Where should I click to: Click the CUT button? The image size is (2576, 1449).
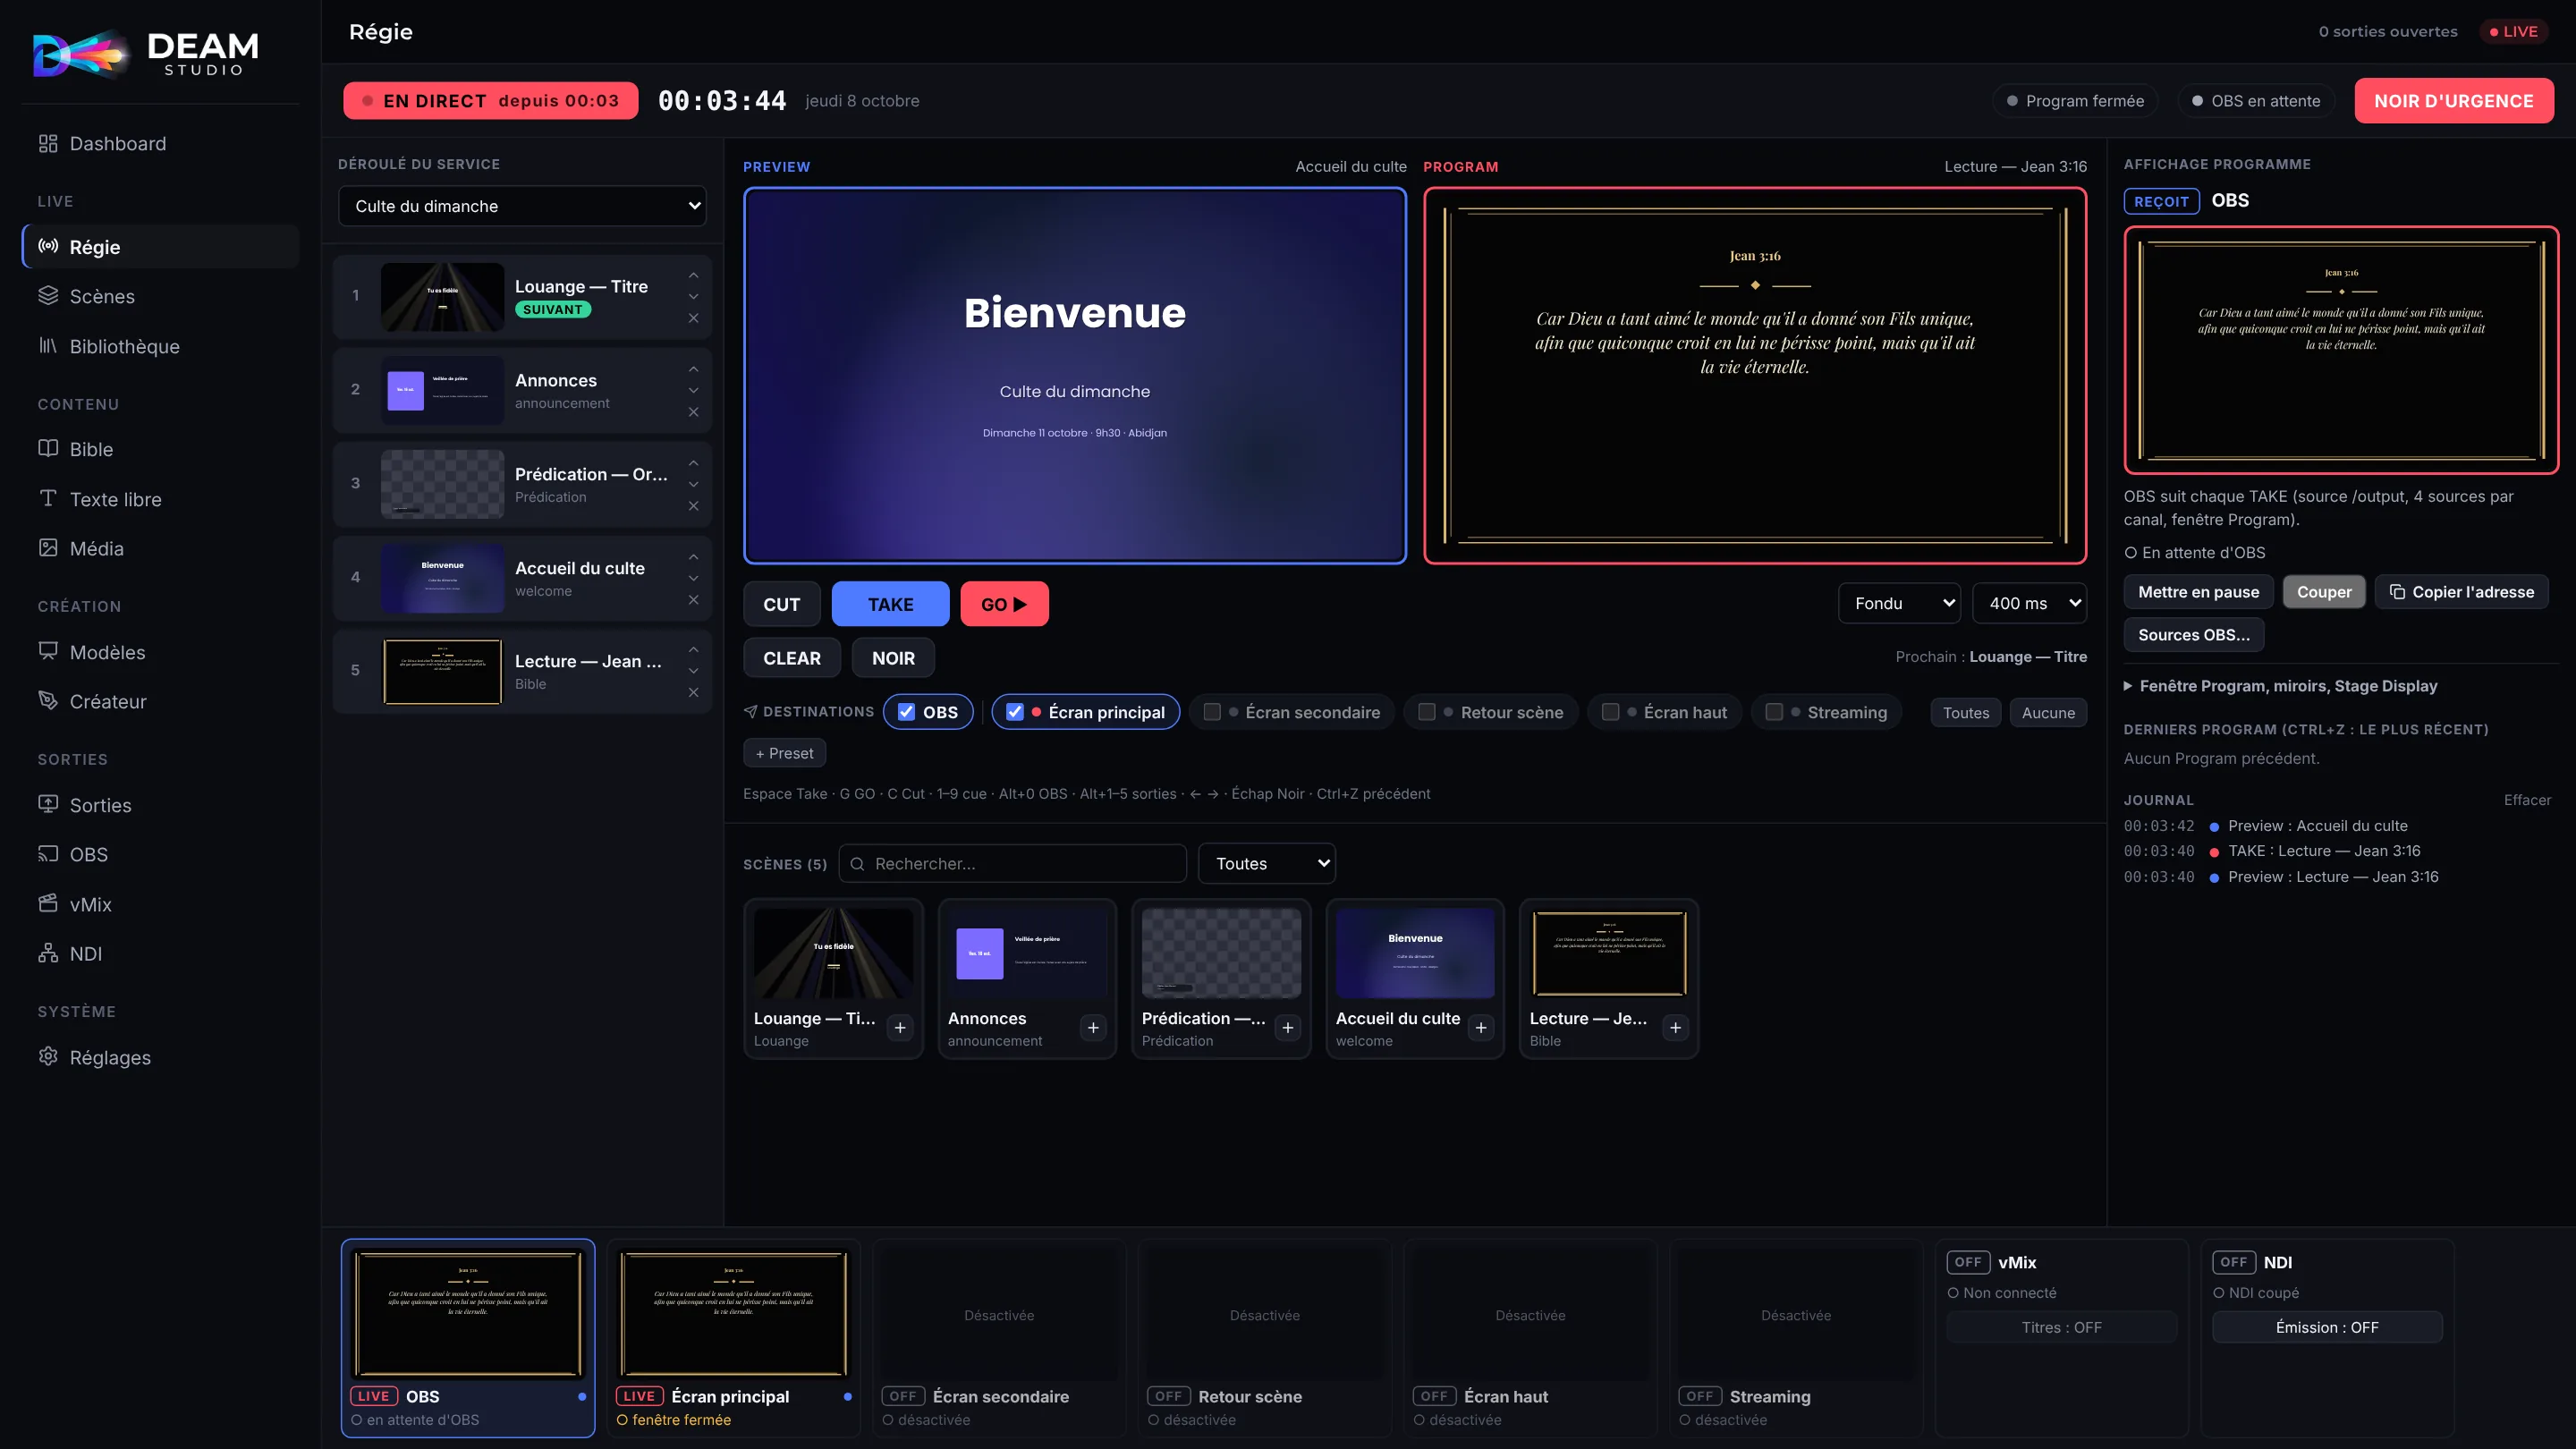coord(782,604)
